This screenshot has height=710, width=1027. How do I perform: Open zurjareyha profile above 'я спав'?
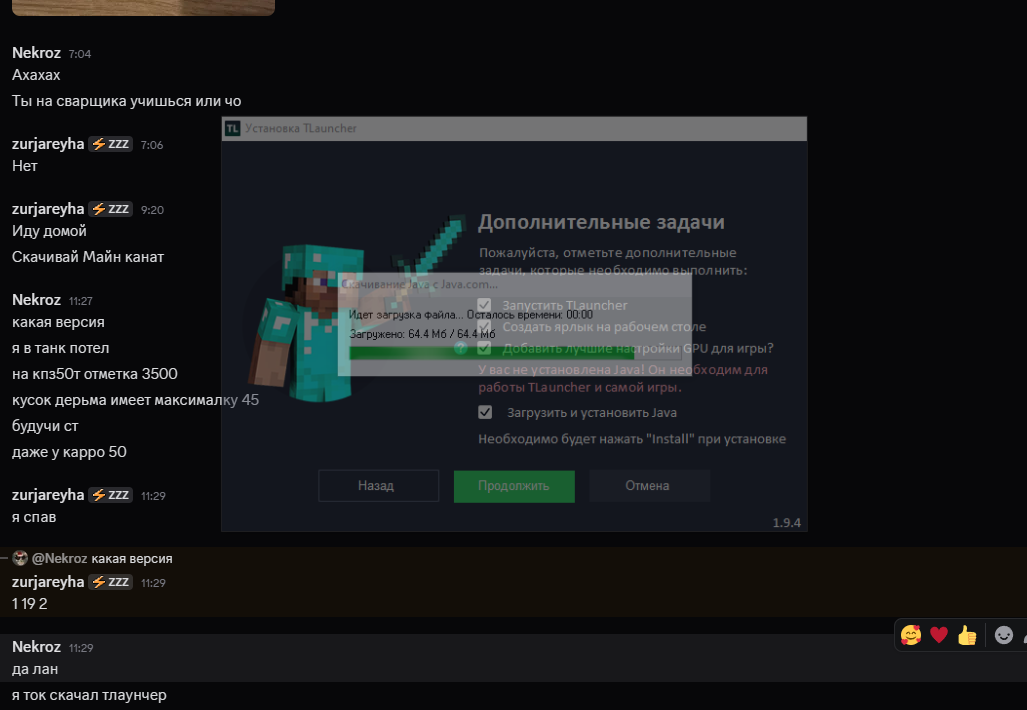(48, 495)
